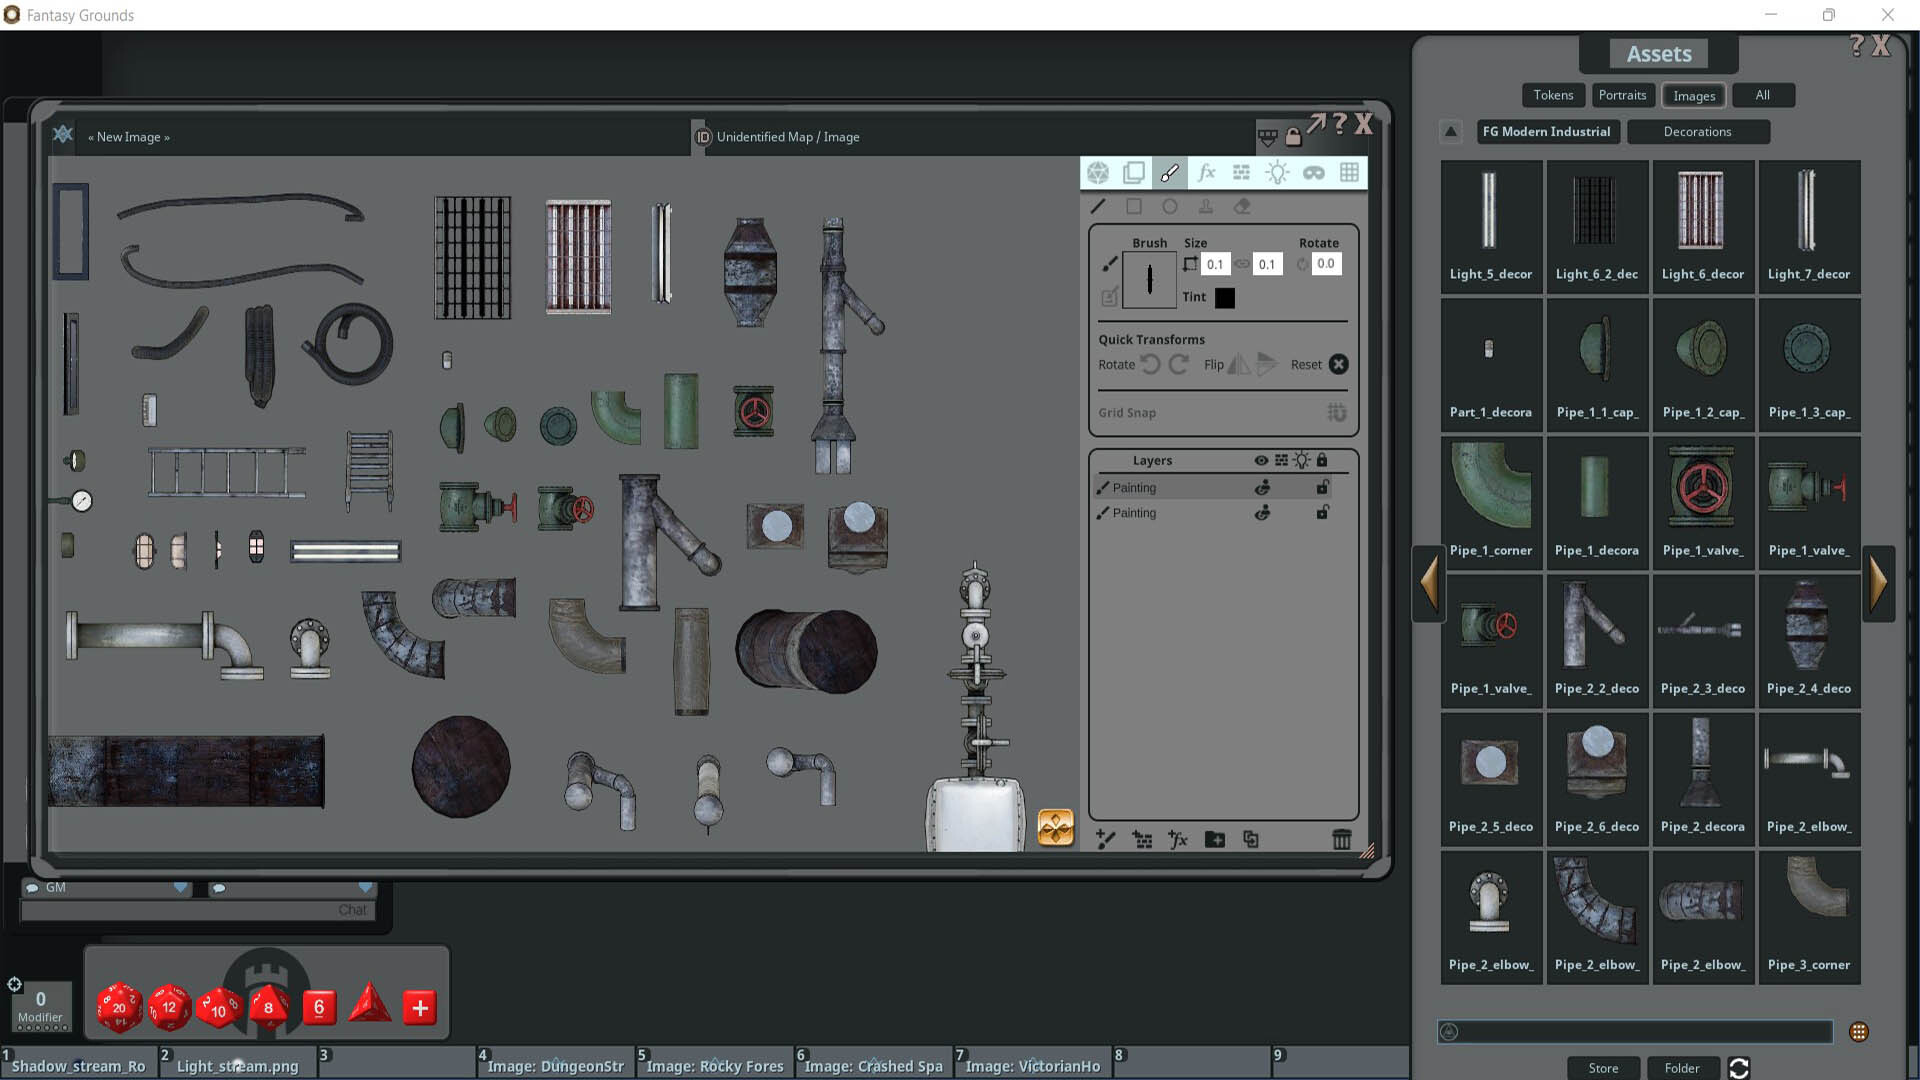Open the GM chat mode dropdown
This screenshot has width=1920, height=1080.
[x=179, y=887]
